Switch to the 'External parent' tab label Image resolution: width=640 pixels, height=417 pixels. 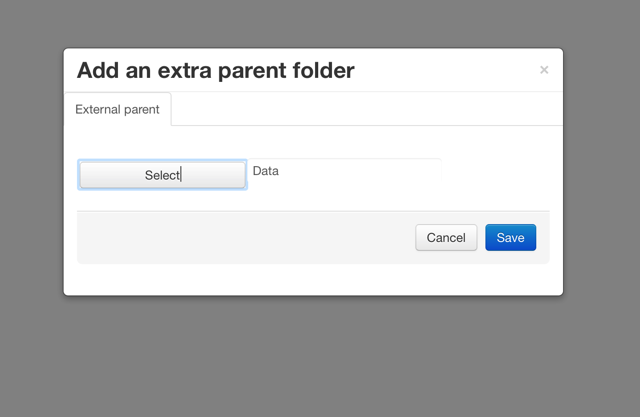pos(118,109)
